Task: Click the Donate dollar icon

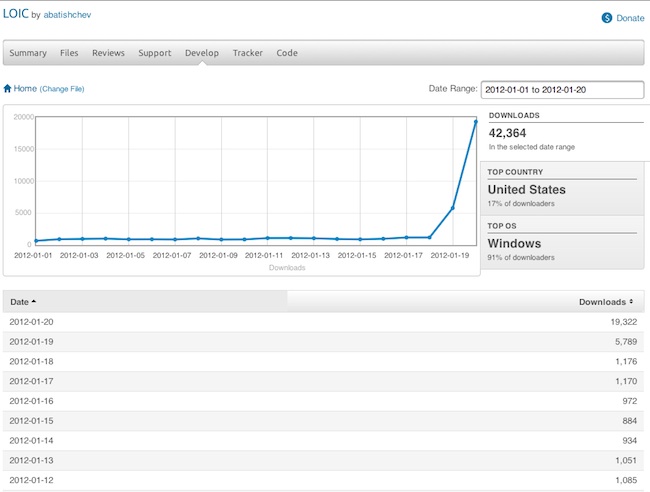Action: click(606, 18)
